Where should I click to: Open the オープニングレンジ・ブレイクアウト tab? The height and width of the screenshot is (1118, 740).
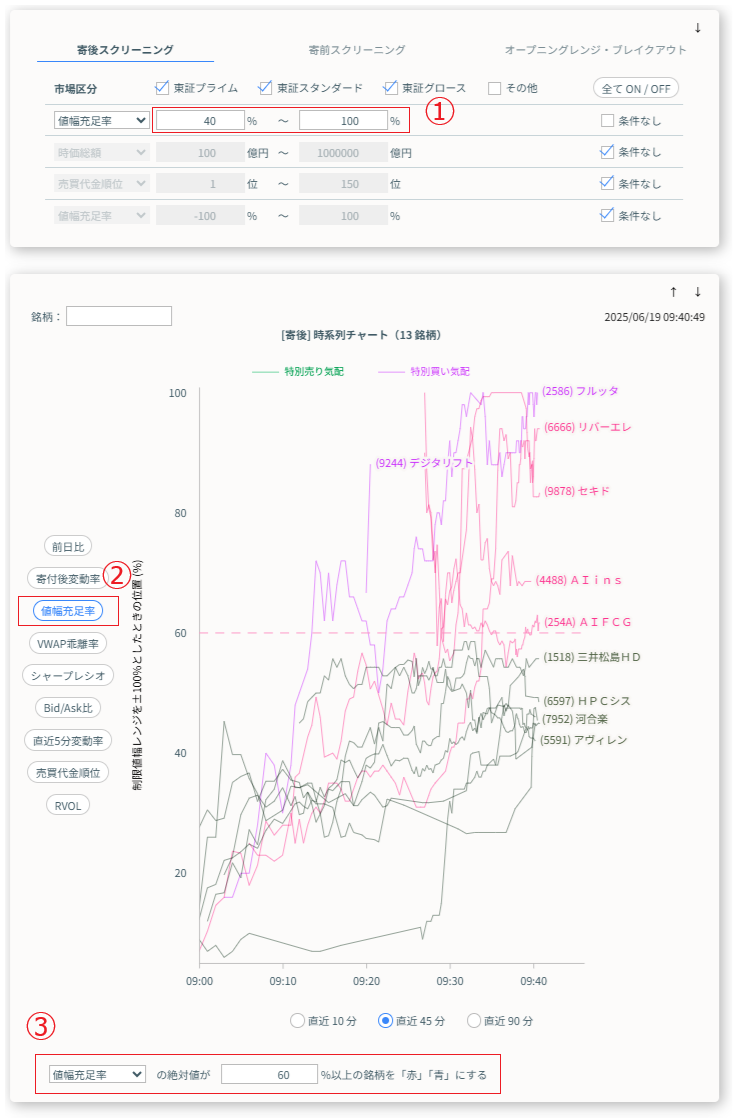(x=595, y=49)
